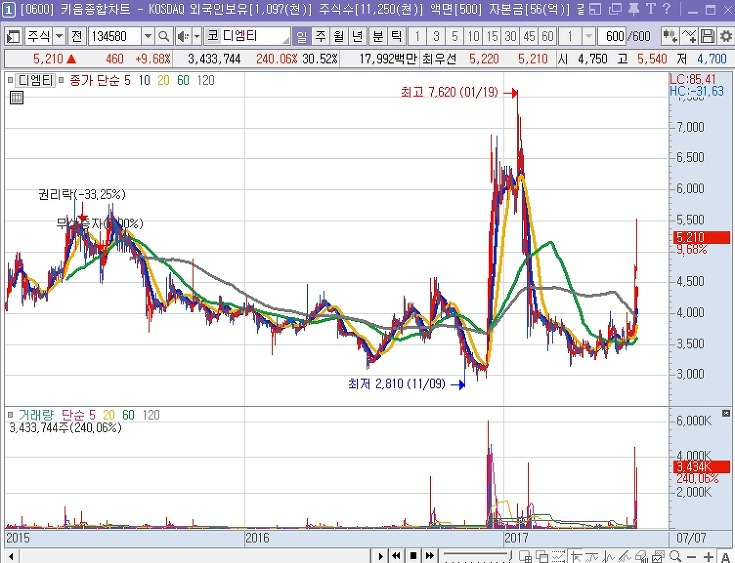This screenshot has height=563, width=735.
Task: Open chart settings gear icon
Action: [x=726, y=36]
